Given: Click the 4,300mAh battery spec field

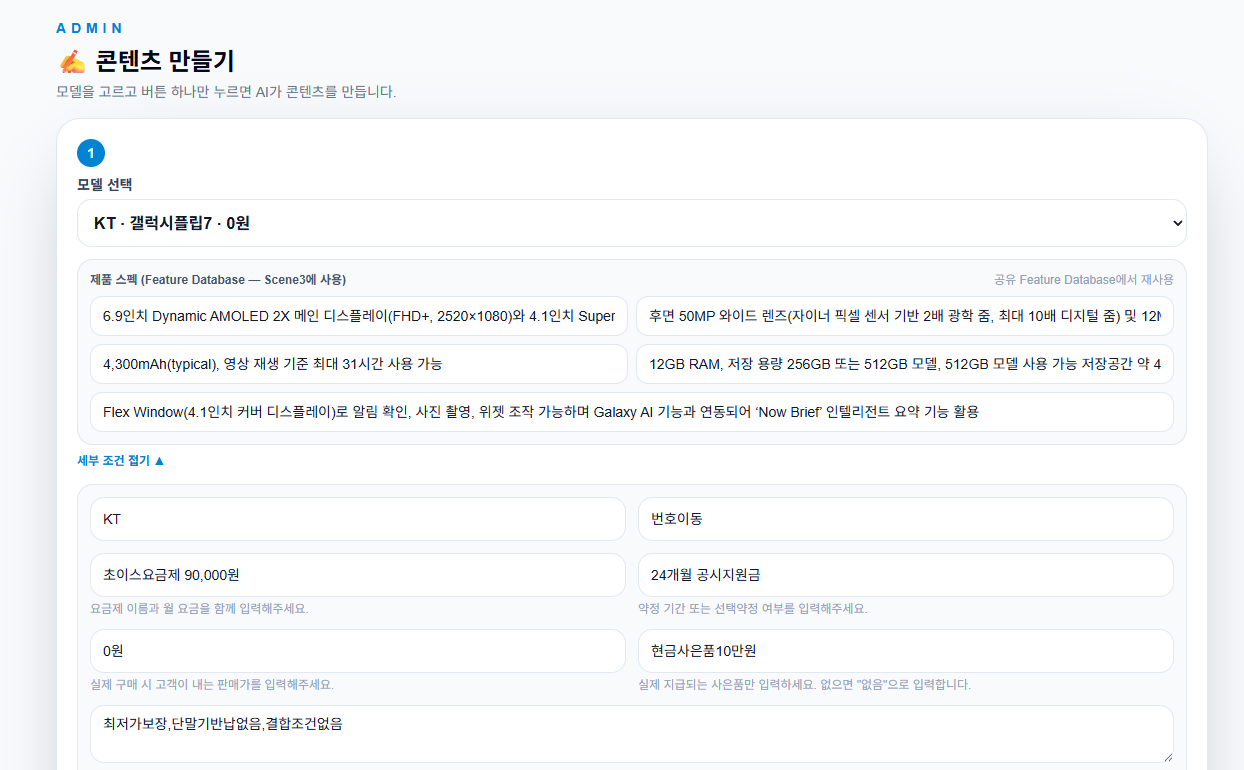Looking at the screenshot, I should click(x=359, y=364).
